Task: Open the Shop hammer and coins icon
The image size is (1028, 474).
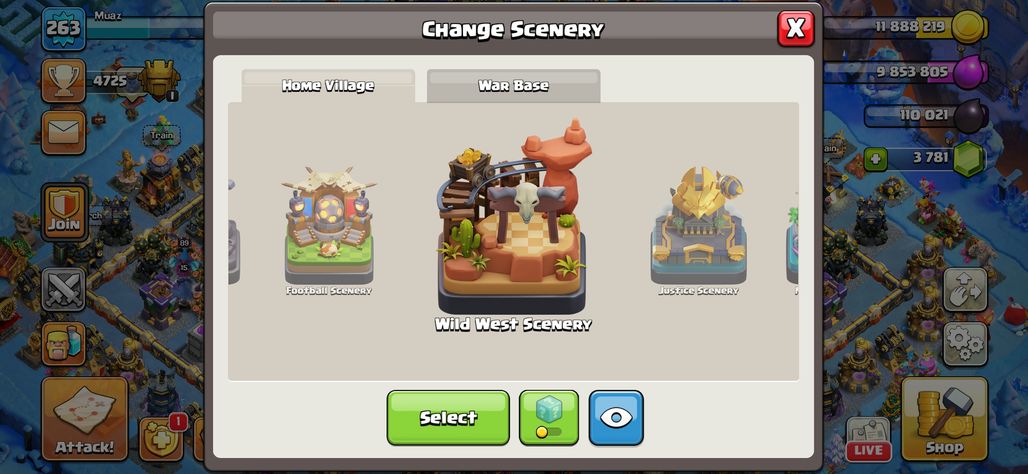Action: [944, 418]
